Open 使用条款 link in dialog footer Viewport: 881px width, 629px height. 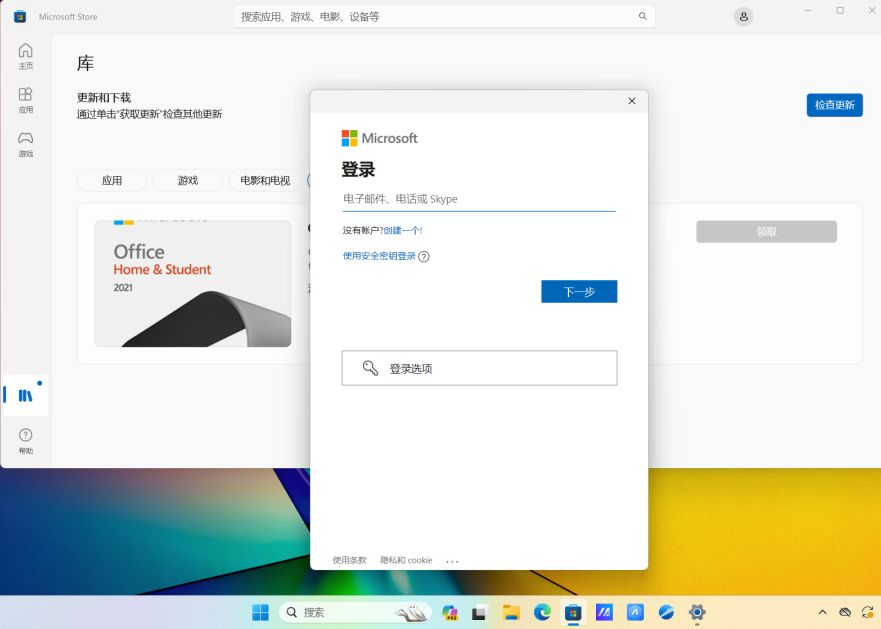(349, 560)
